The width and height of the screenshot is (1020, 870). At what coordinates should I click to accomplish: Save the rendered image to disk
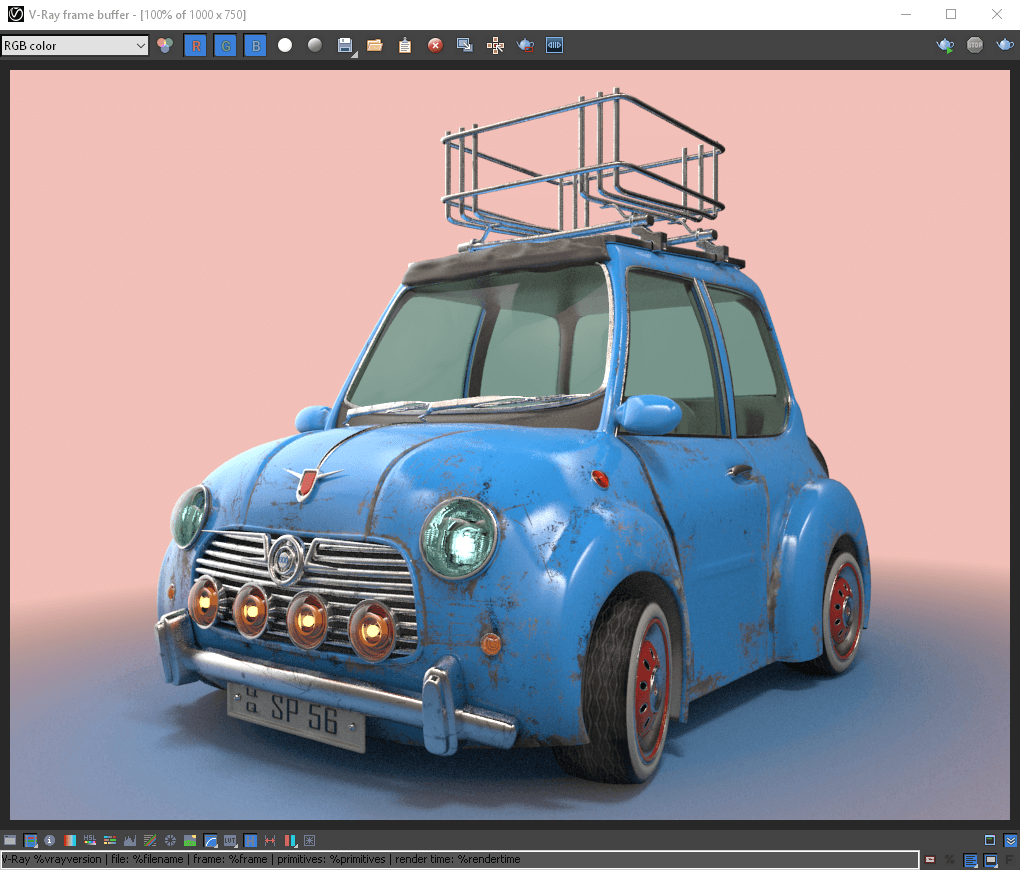tap(344, 45)
